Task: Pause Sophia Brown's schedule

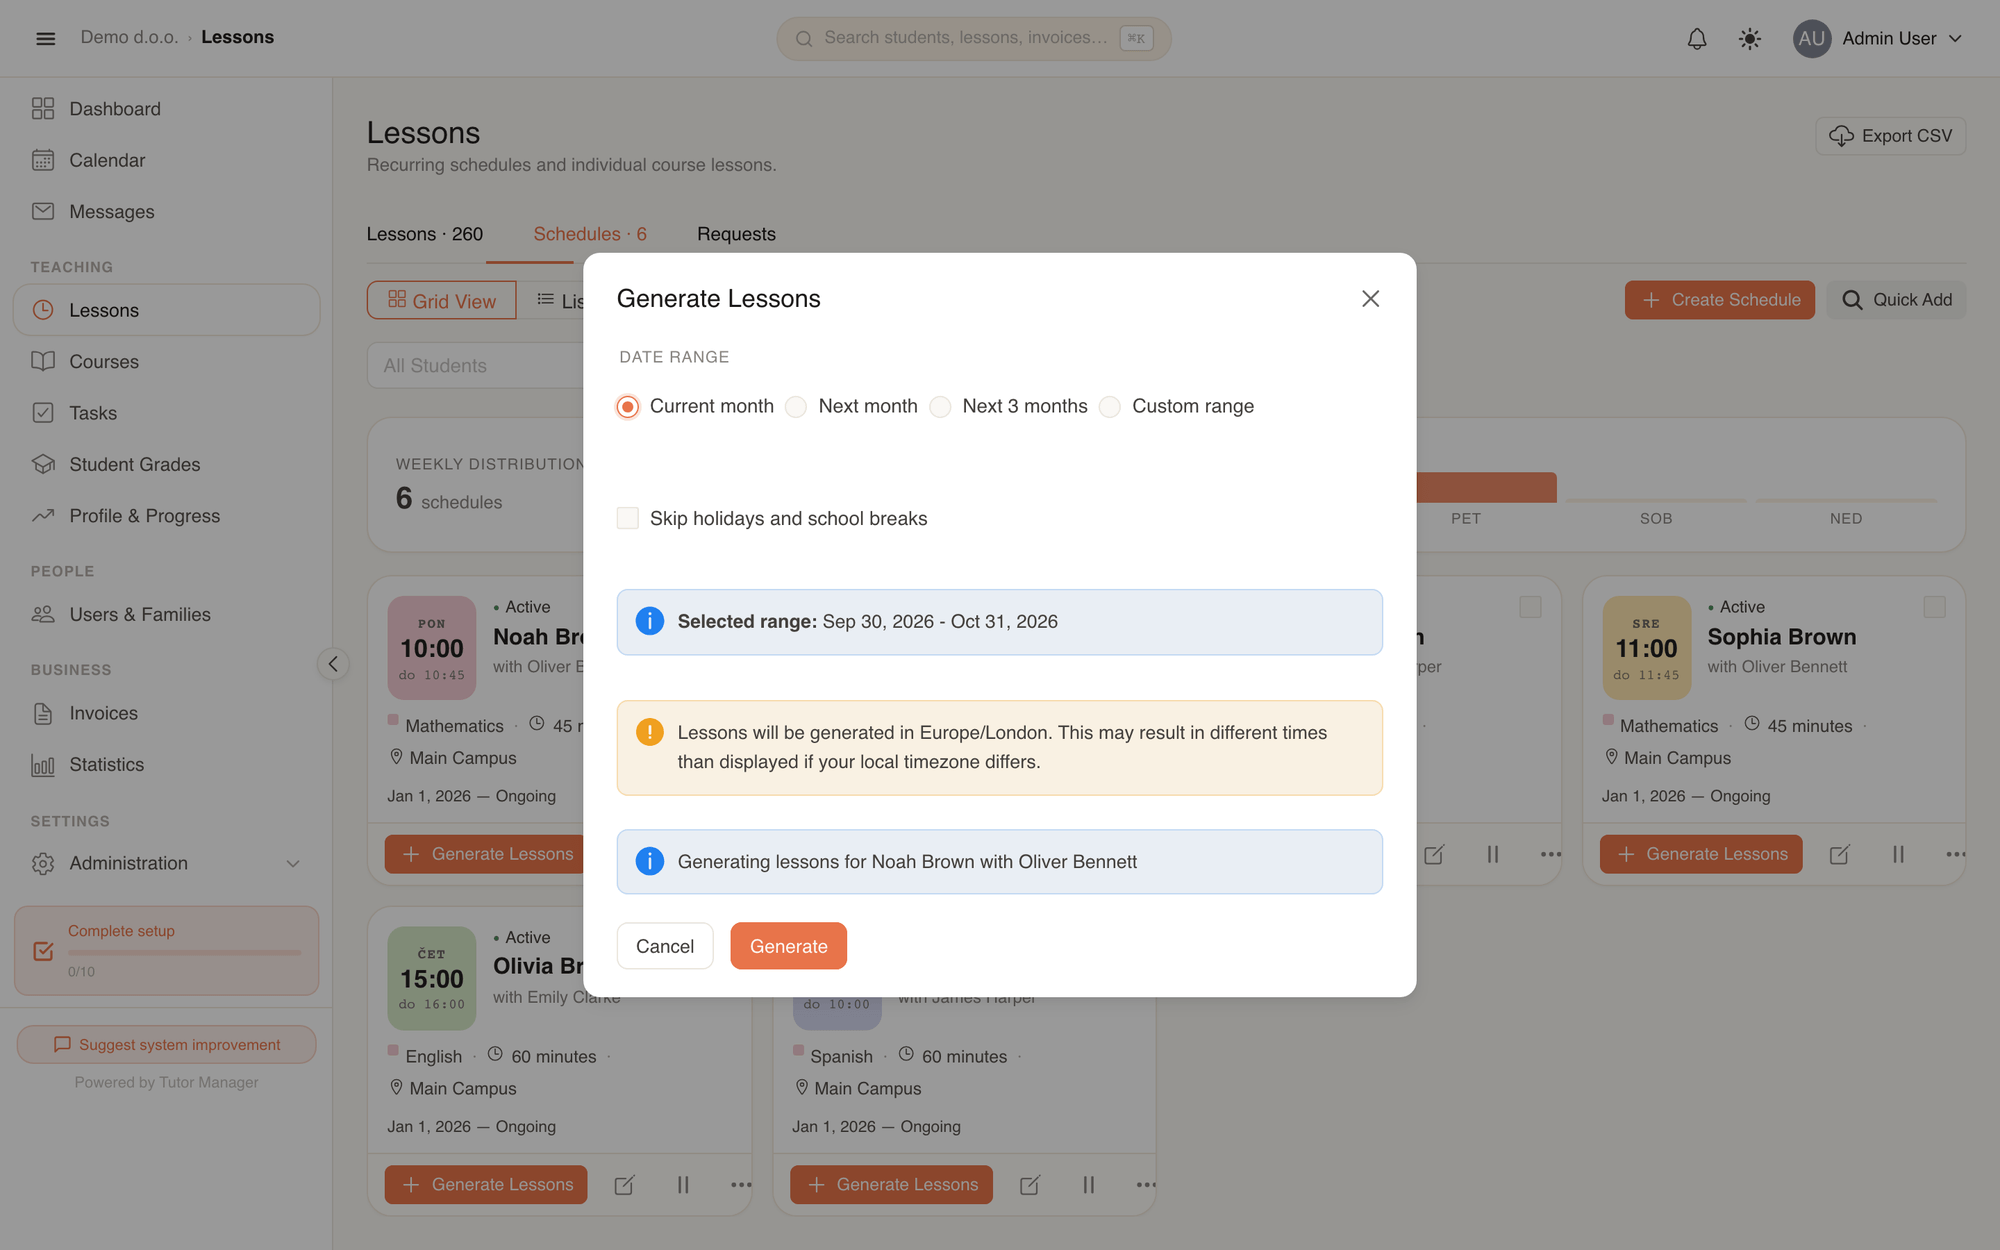Action: pos(1897,854)
